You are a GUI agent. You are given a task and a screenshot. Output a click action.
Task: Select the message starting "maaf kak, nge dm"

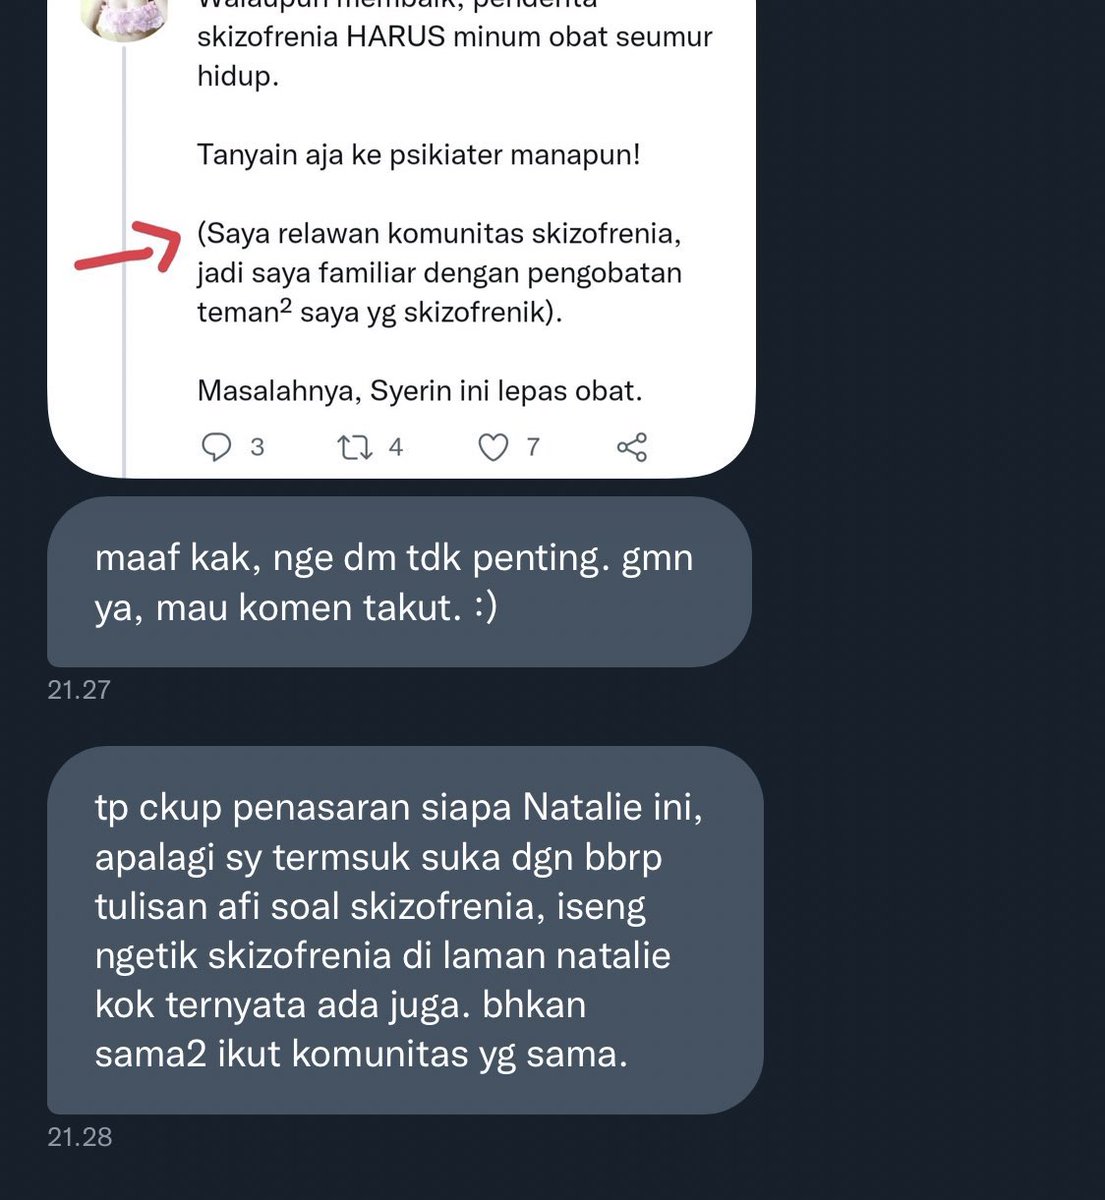tap(399, 582)
